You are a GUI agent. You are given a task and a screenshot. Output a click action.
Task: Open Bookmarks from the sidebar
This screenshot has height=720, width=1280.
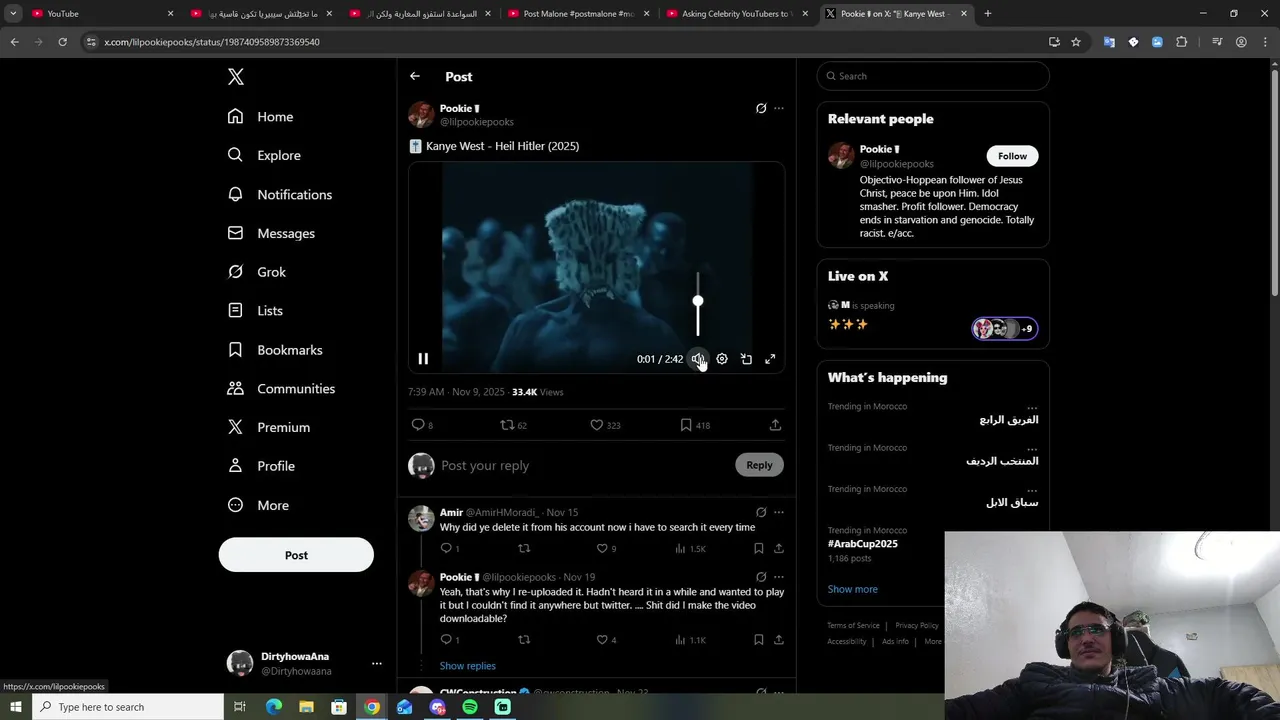(275, 350)
